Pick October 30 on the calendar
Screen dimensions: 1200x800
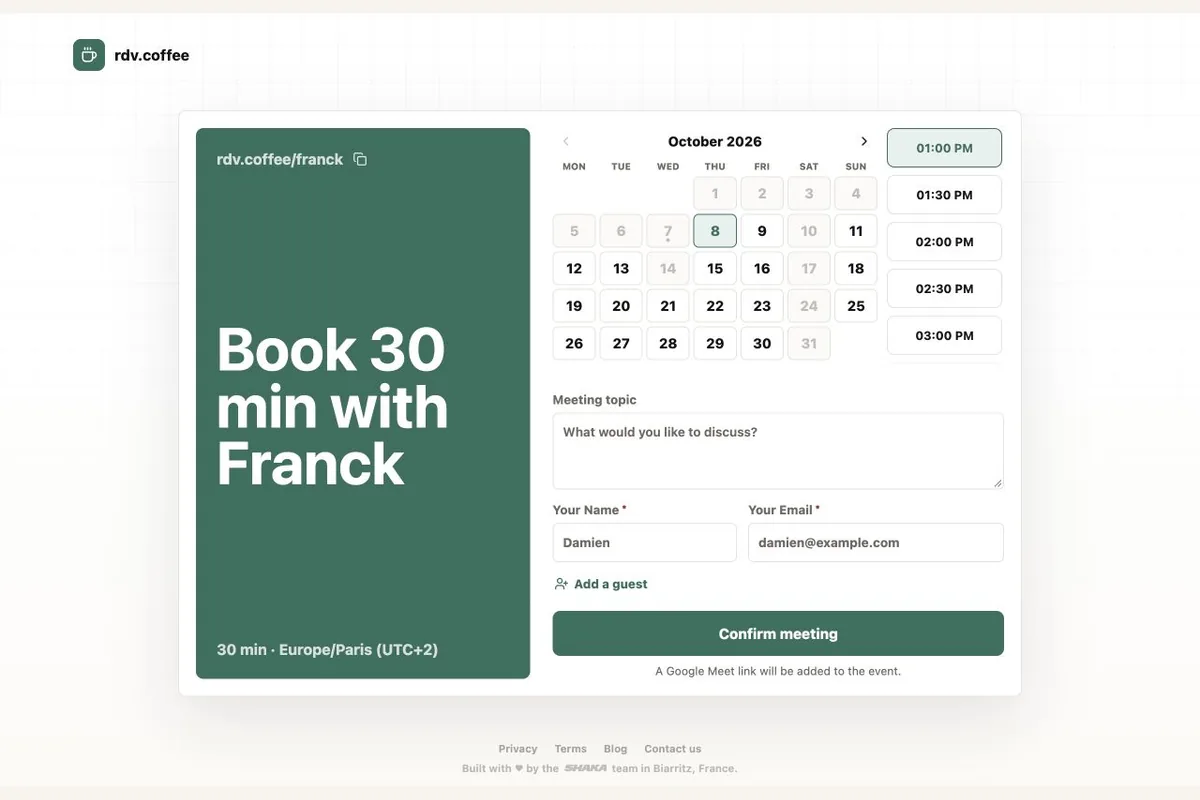pos(762,343)
